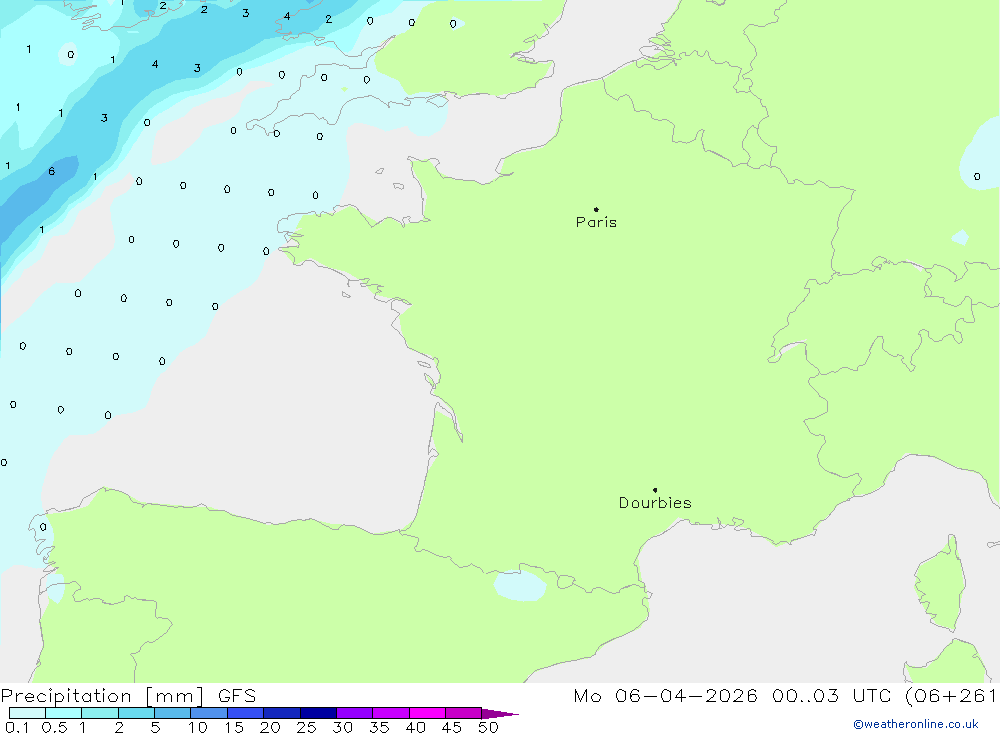Image resolution: width=1000 pixels, height=733 pixels.
Task: Click the Paris city label
Action: [x=596, y=222]
